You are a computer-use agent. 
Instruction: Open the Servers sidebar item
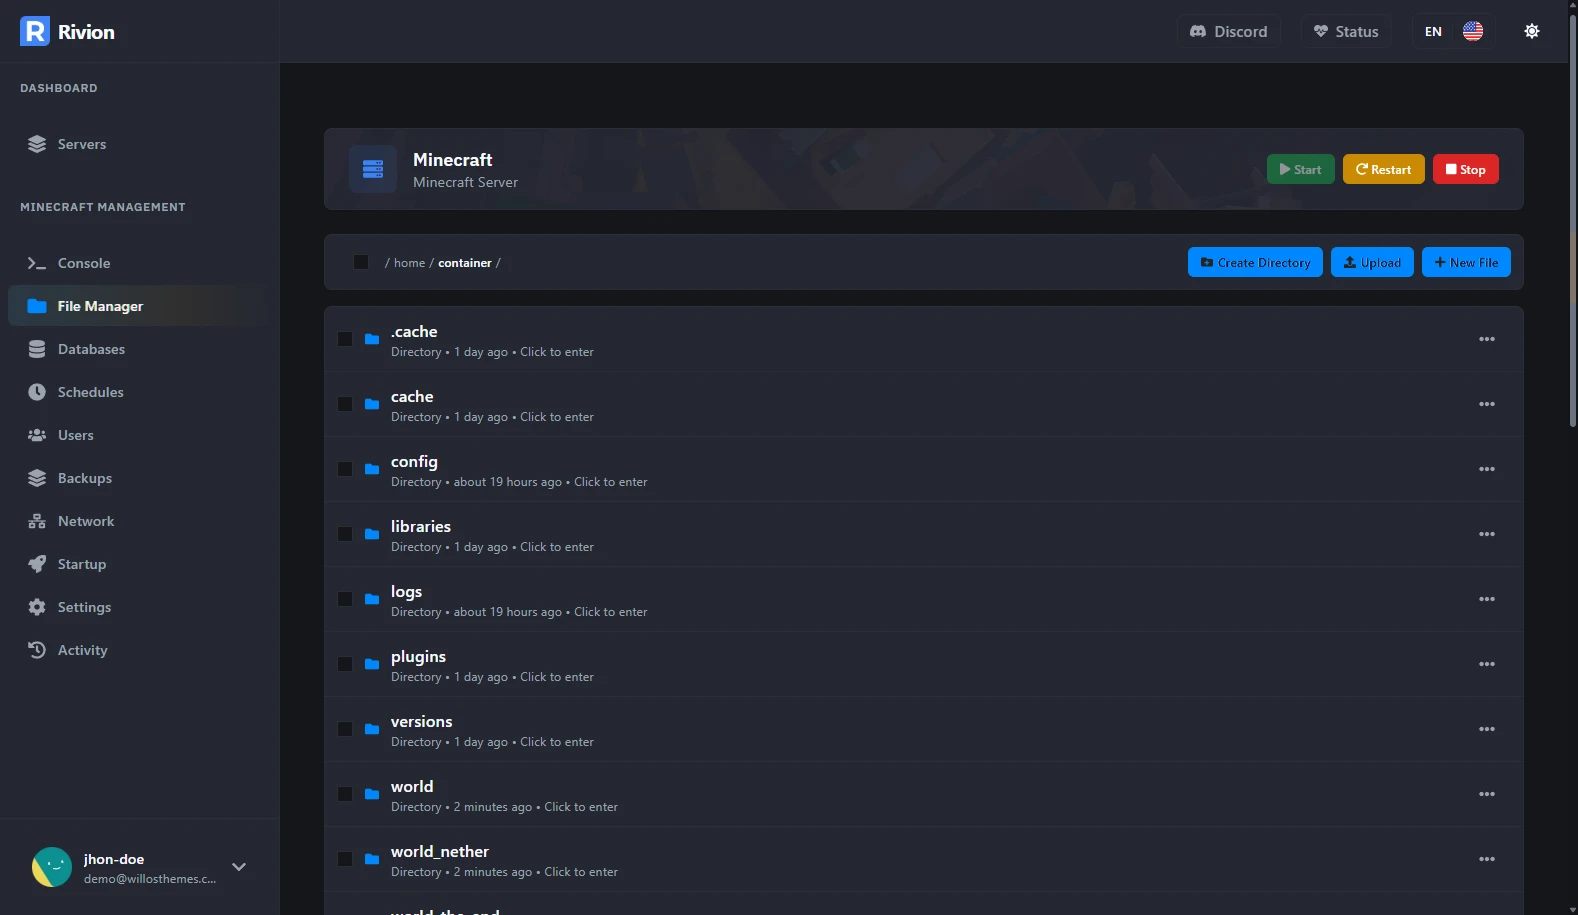(138, 144)
